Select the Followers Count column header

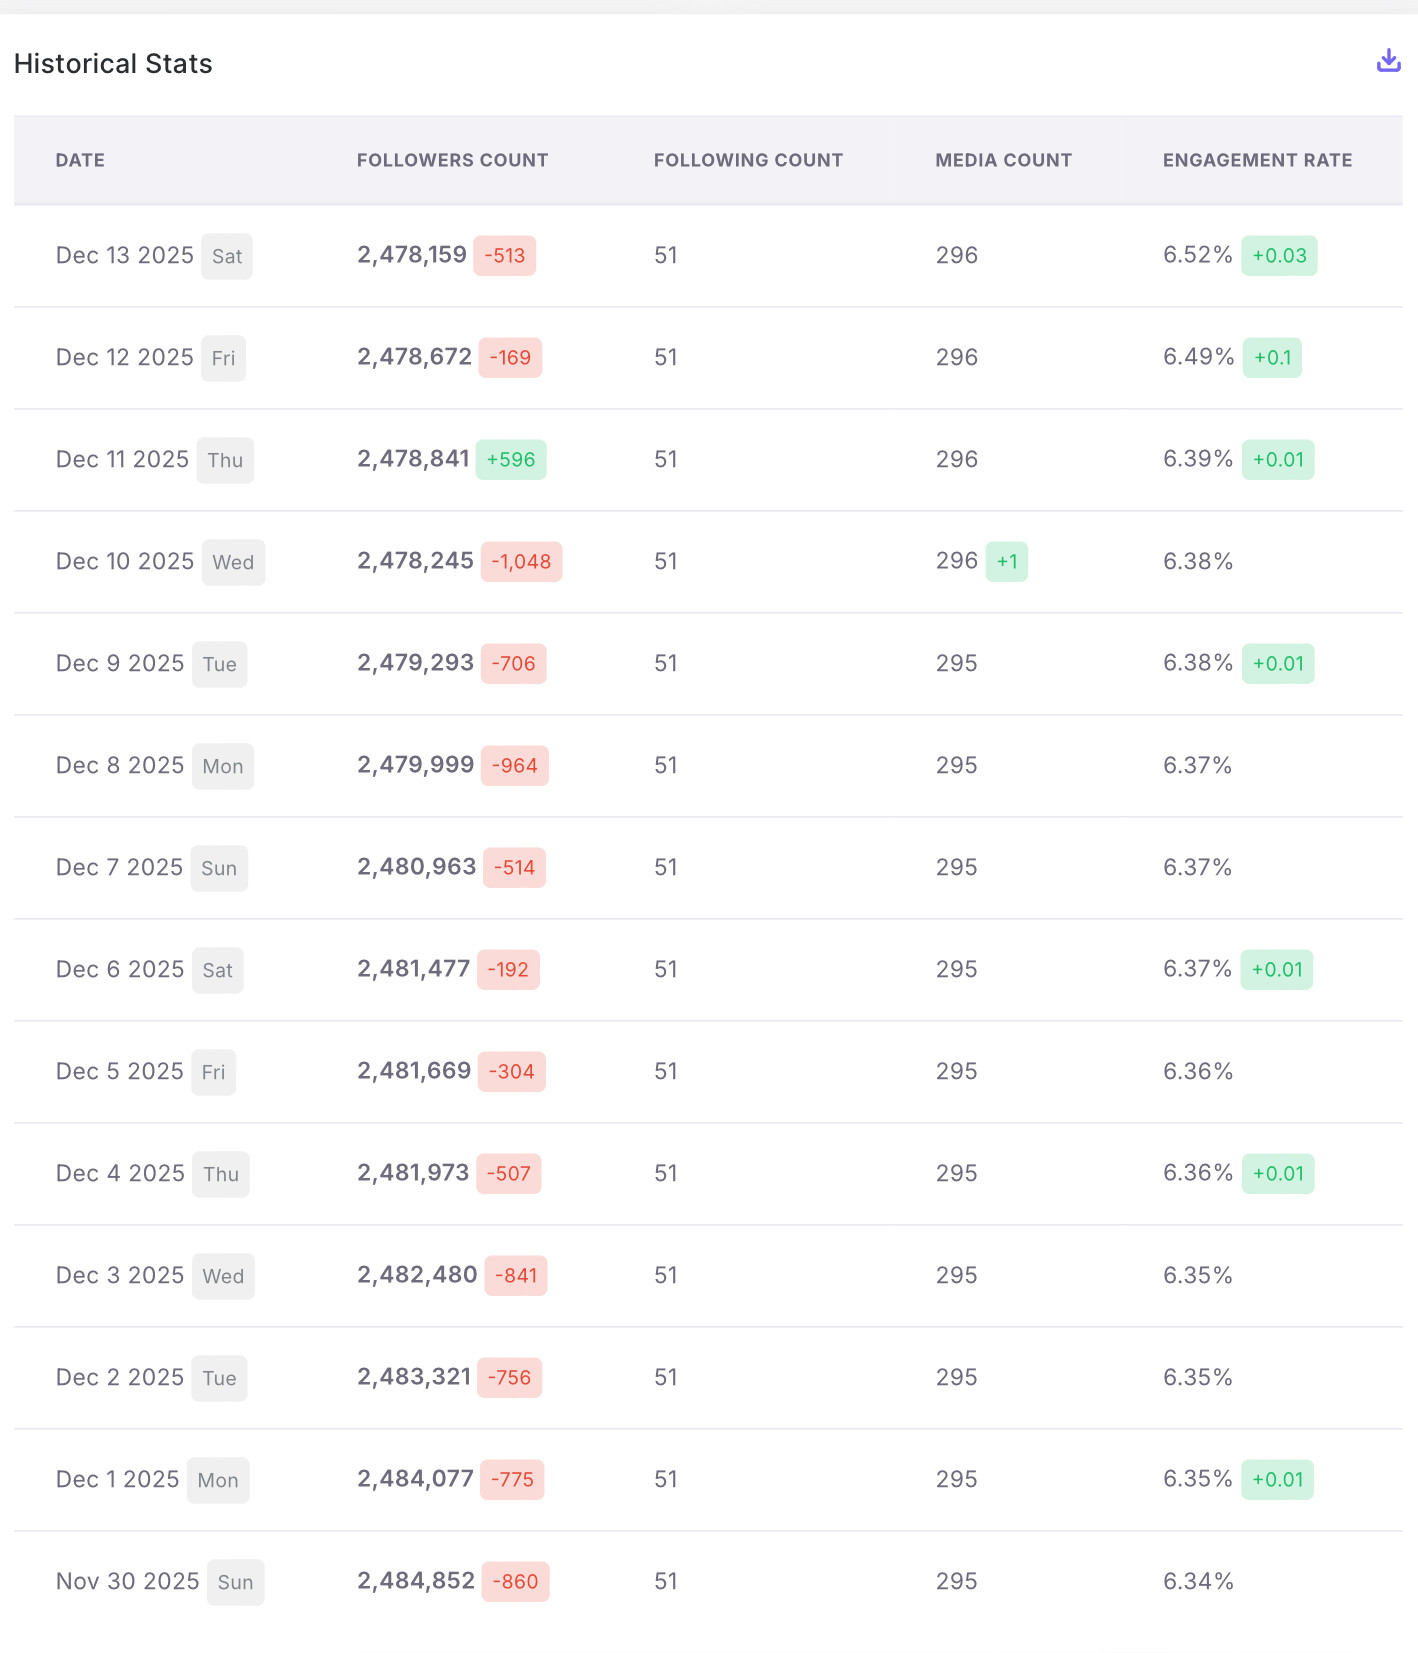point(452,160)
